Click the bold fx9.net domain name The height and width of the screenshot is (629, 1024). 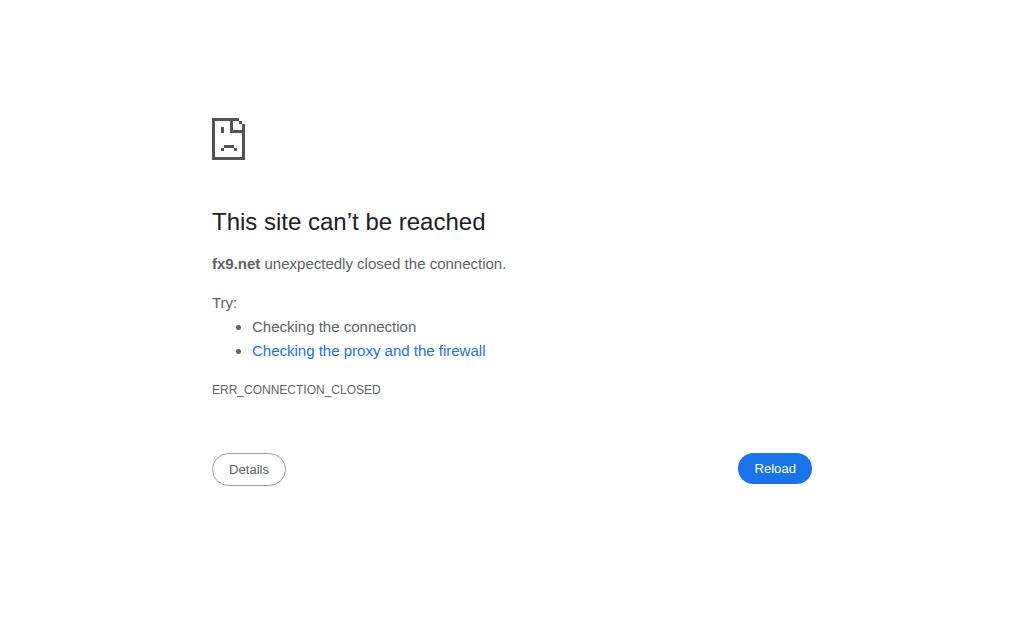coord(236,264)
